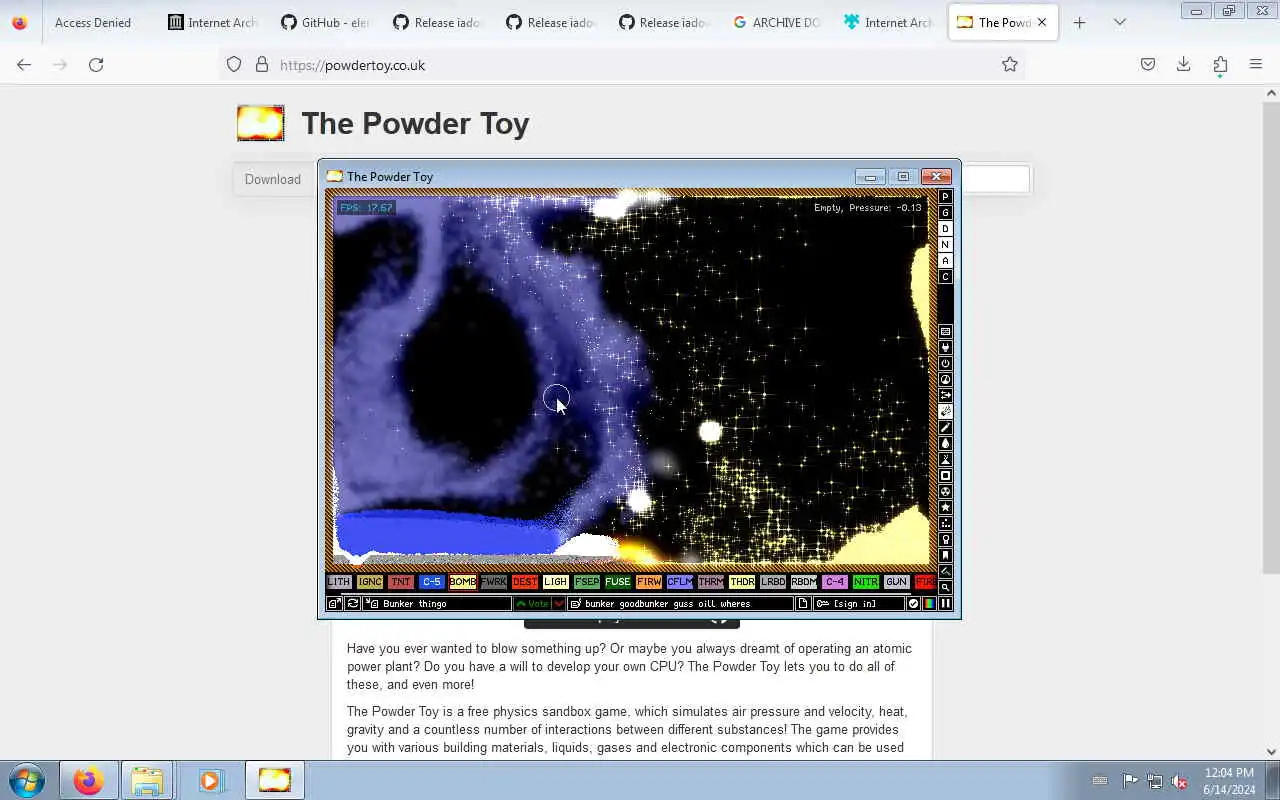Open the Game of Life category
1280x800 pixels.
pyautogui.click(x=945, y=523)
